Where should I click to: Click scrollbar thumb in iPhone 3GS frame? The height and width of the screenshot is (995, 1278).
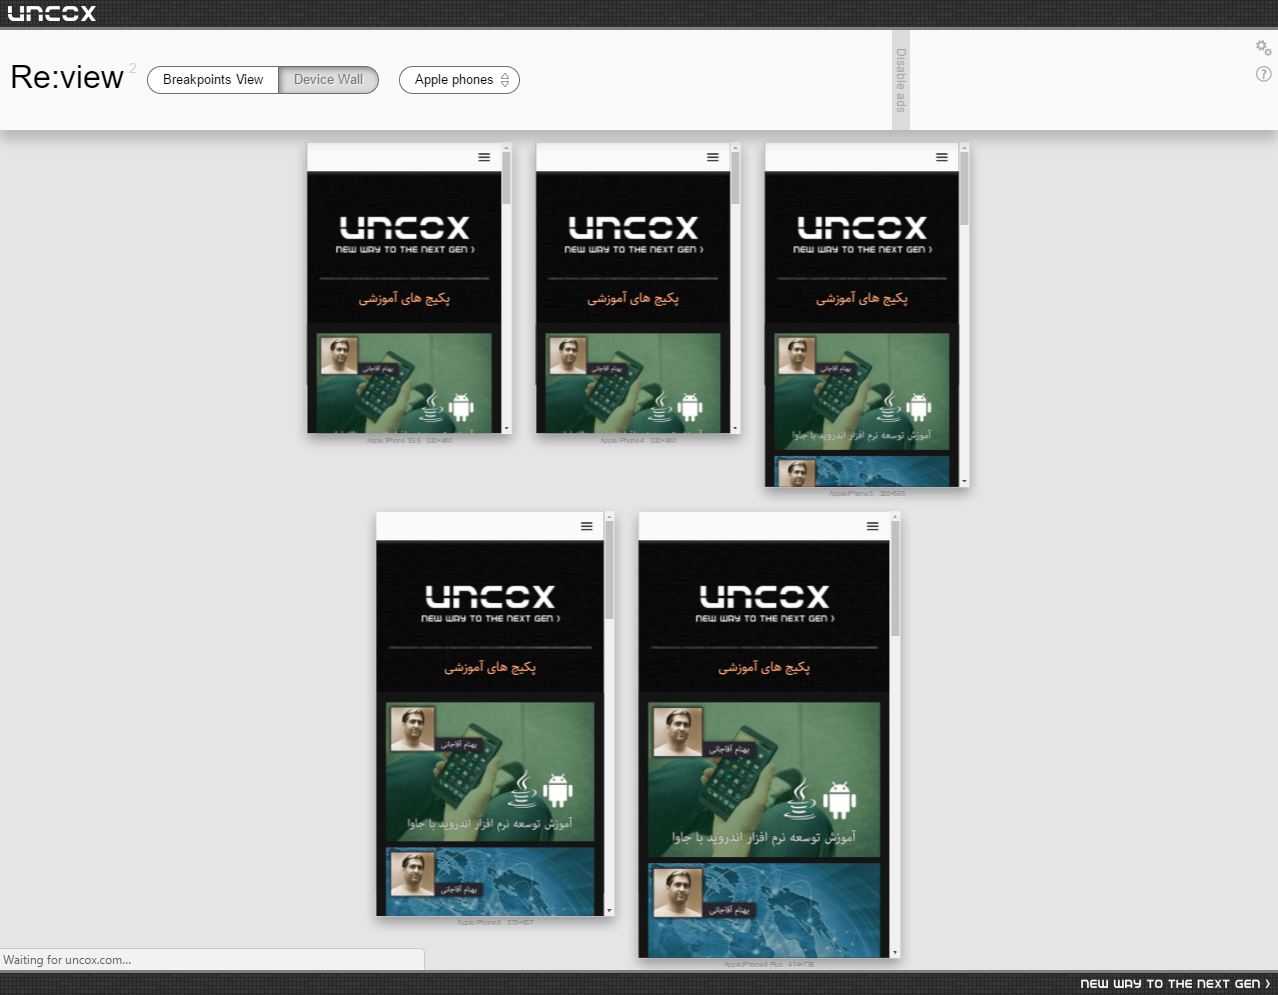click(507, 178)
